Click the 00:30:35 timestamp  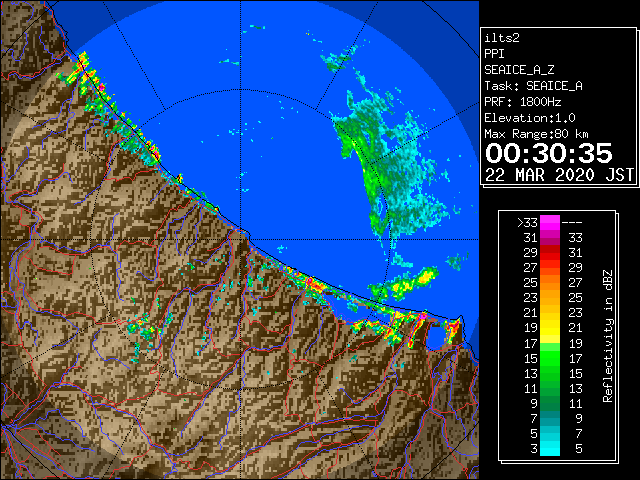[x=549, y=153]
